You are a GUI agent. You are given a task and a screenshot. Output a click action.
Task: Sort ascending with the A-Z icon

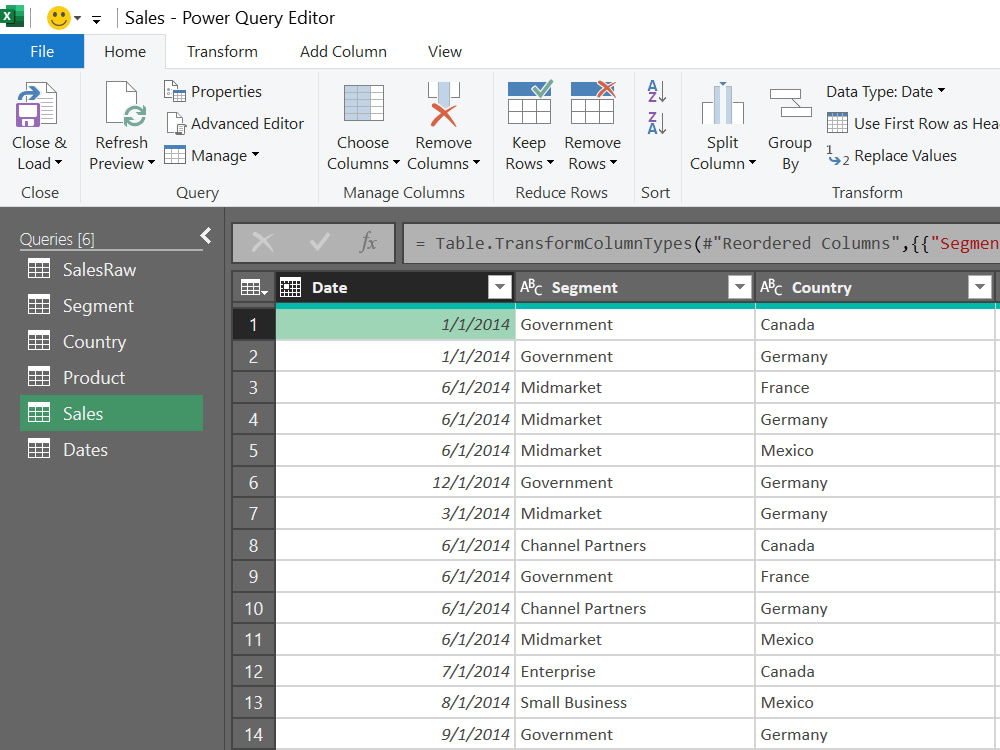656,91
